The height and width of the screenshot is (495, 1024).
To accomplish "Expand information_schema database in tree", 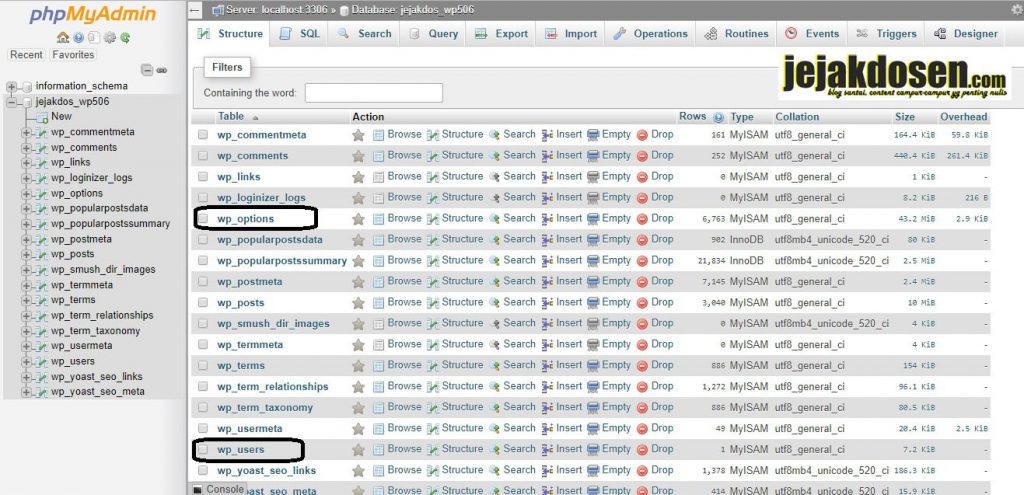I will coord(11,86).
